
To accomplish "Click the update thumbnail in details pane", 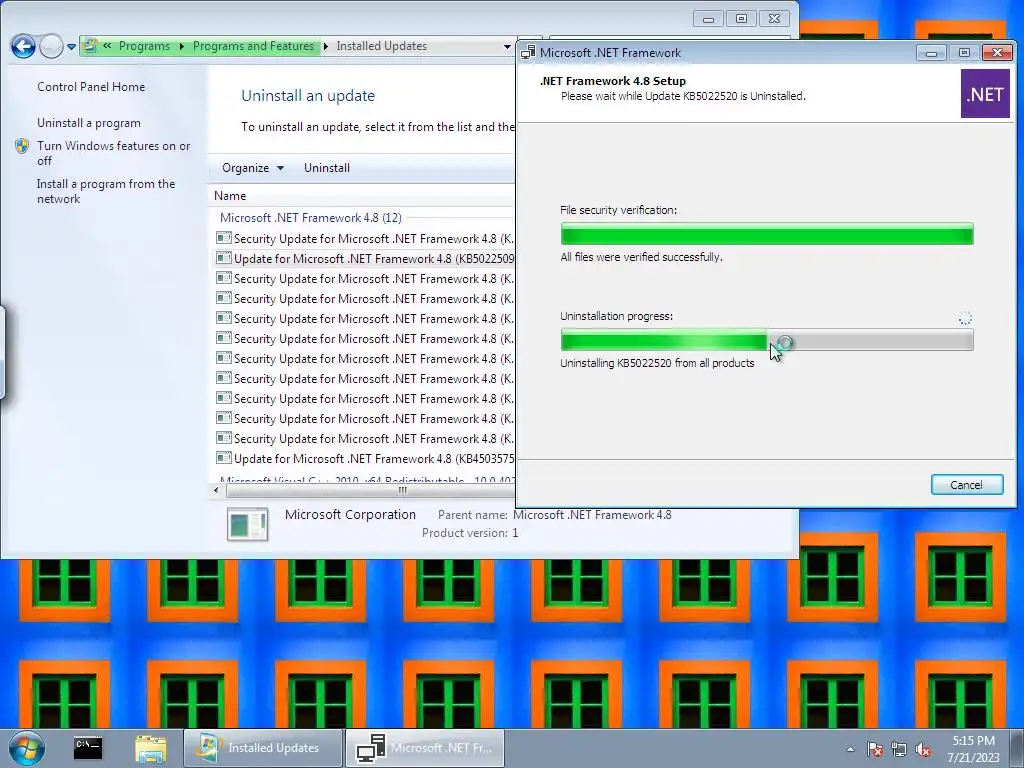I will point(248,524).
